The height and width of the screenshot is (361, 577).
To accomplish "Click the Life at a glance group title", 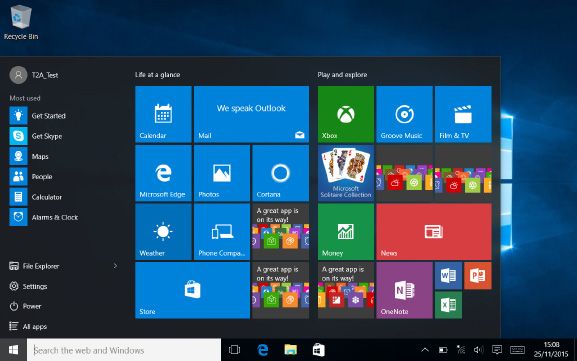I will 157,75.
